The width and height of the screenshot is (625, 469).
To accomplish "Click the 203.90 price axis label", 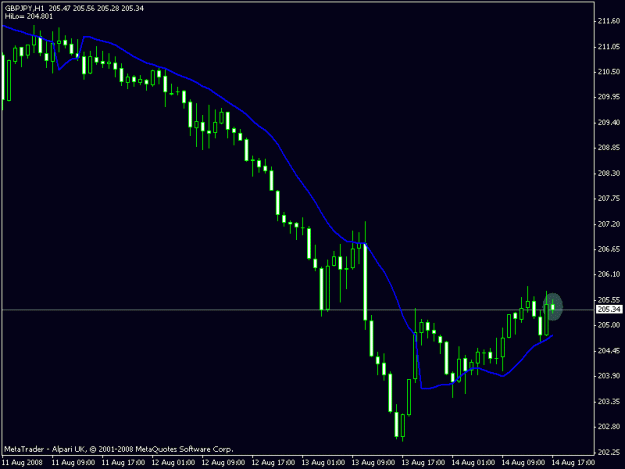I will 609,376.
